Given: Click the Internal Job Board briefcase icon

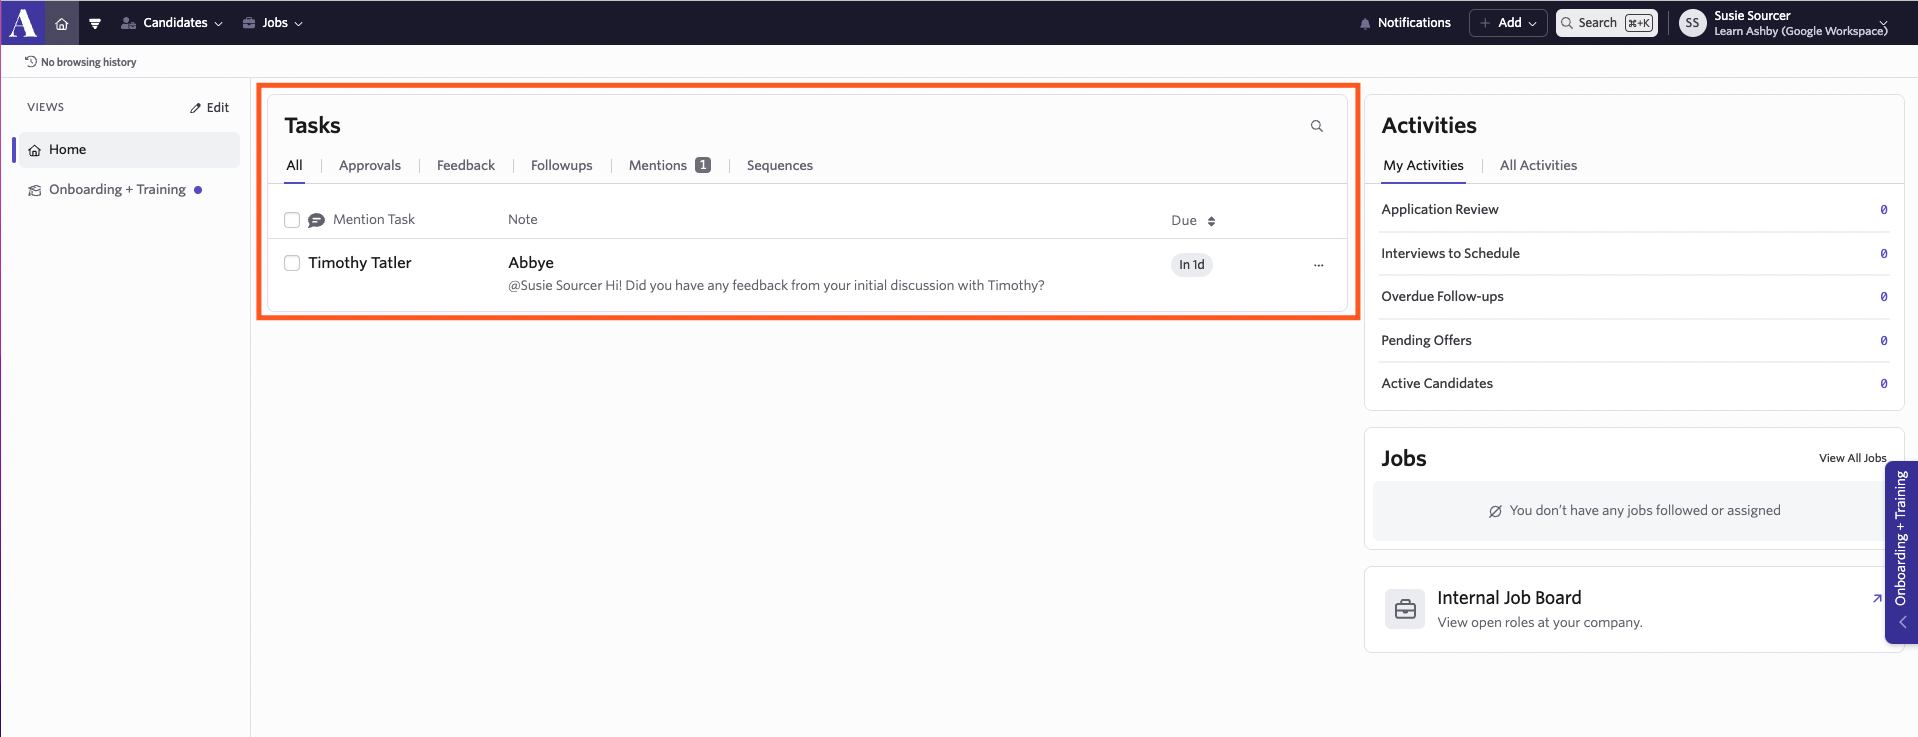Looking at the screenshot, I should 1405,609.
